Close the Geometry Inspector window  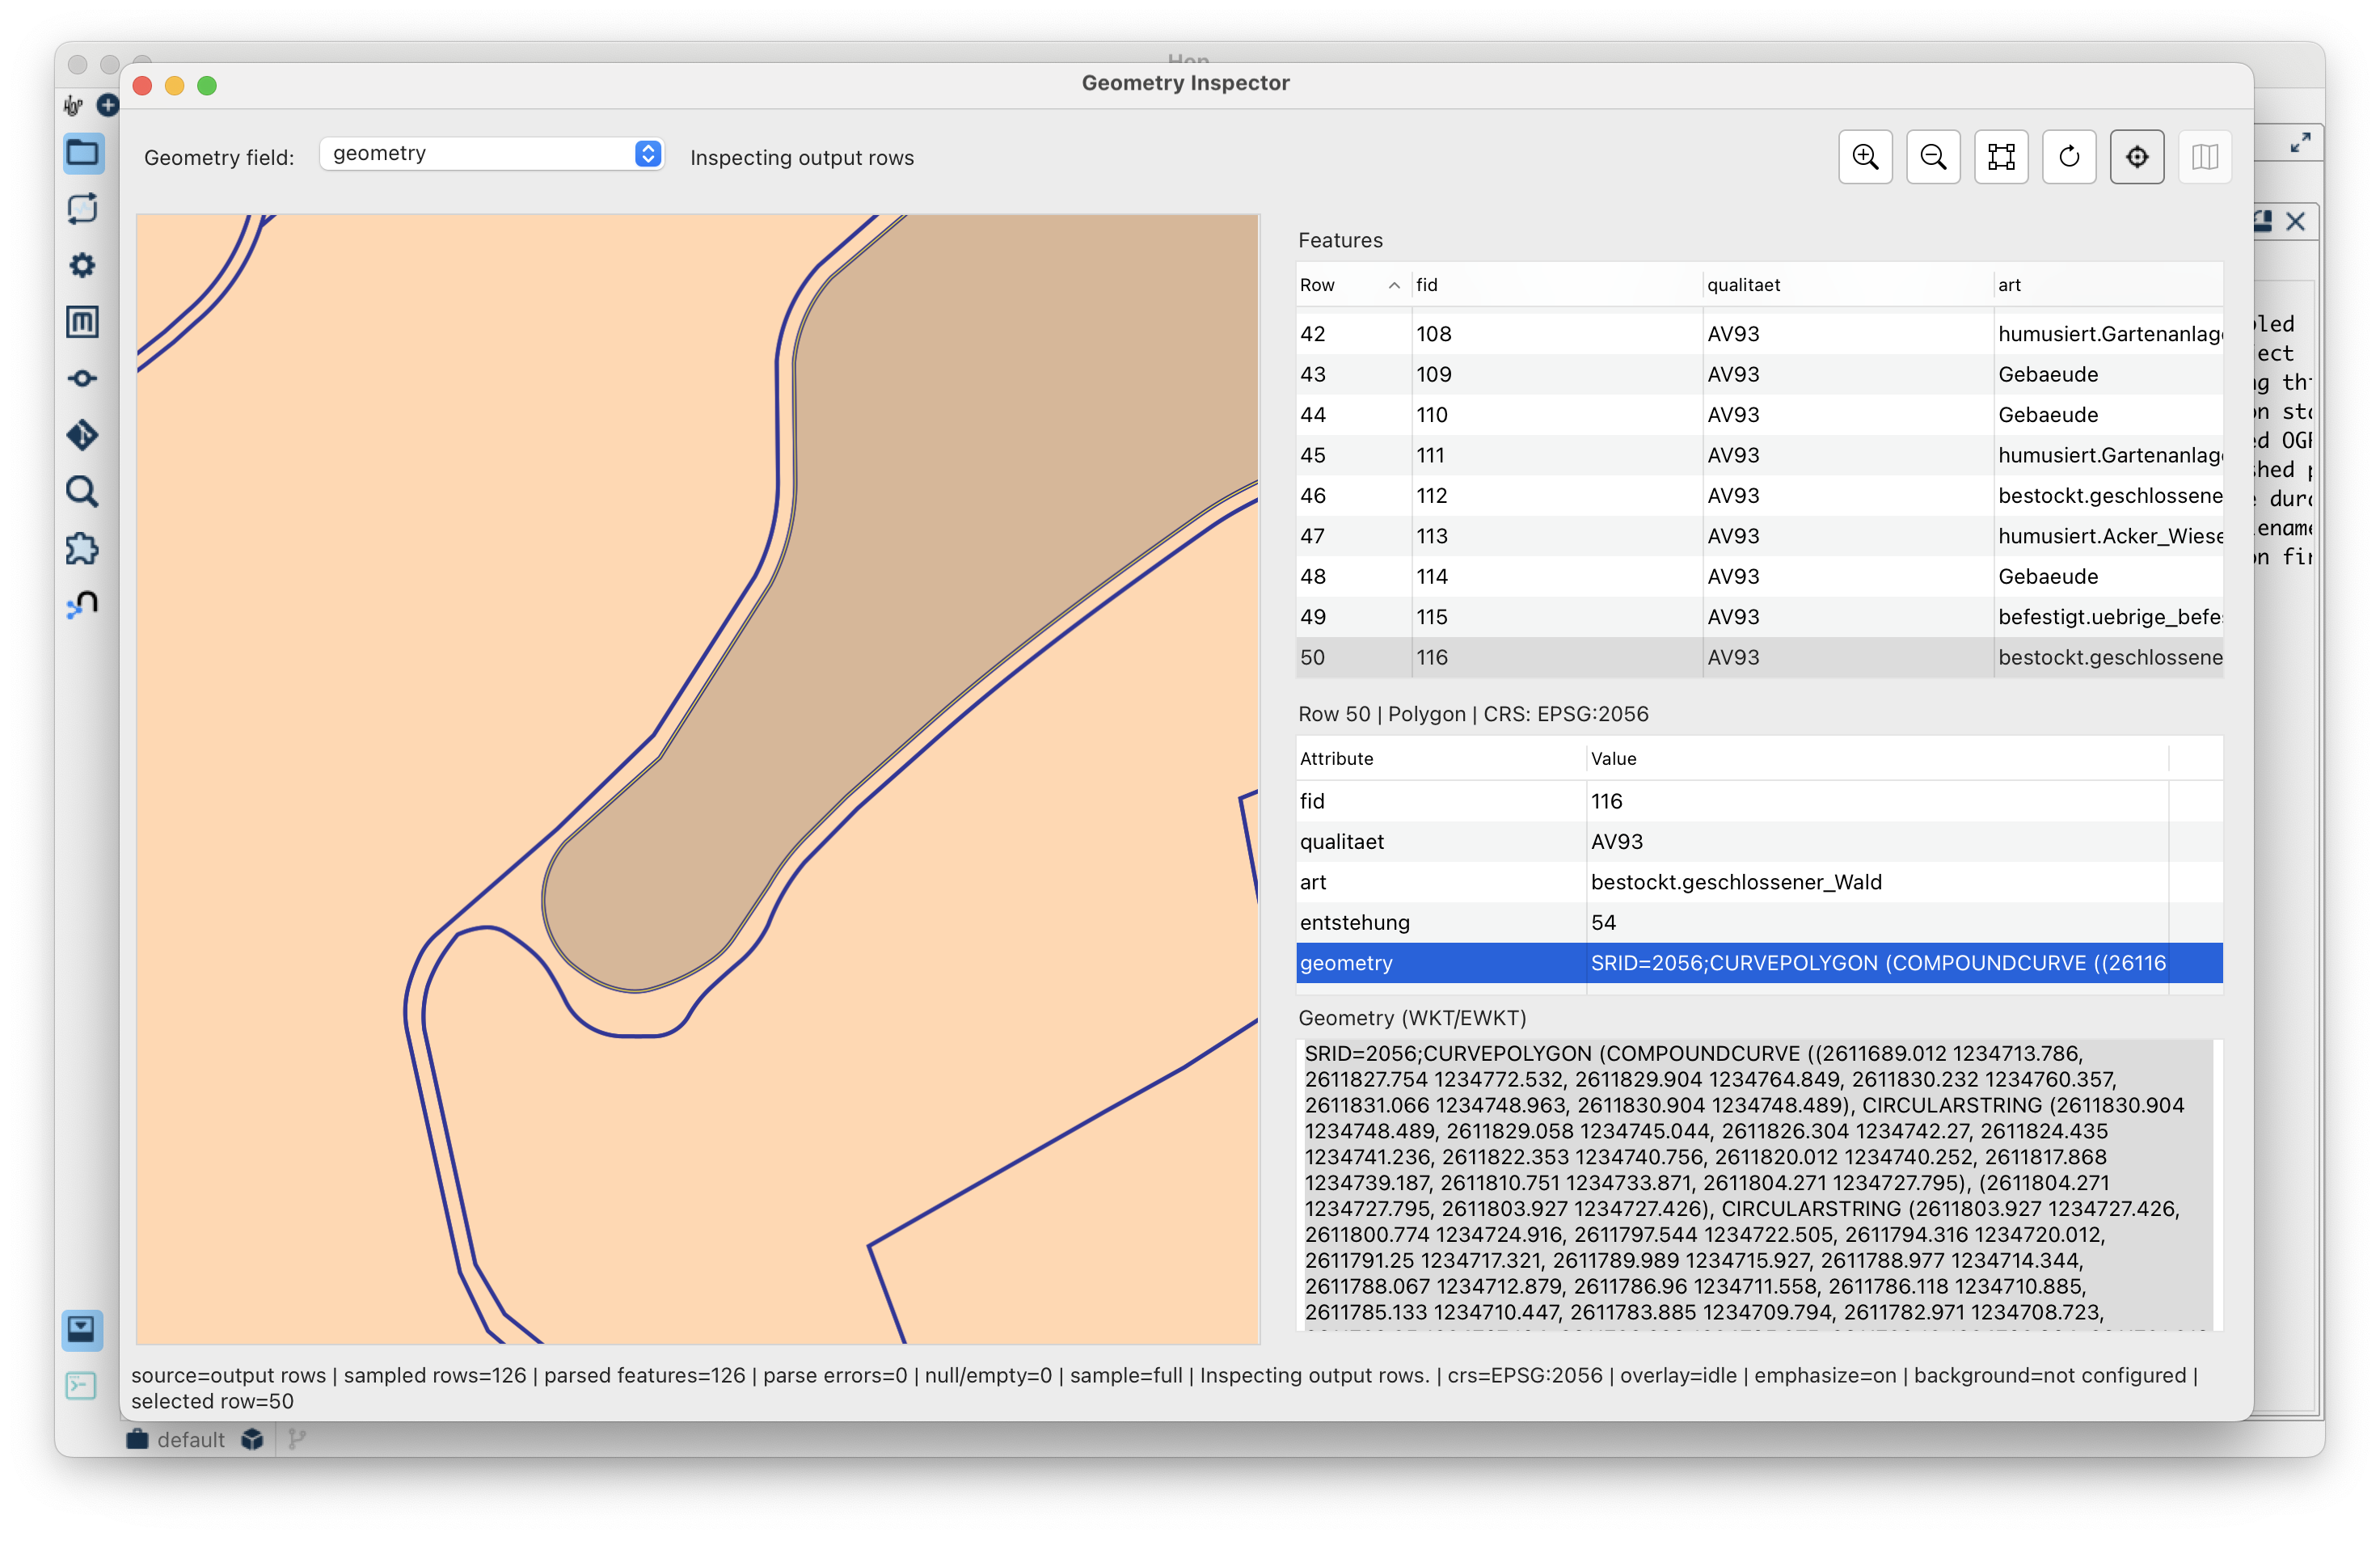[142, 86]
